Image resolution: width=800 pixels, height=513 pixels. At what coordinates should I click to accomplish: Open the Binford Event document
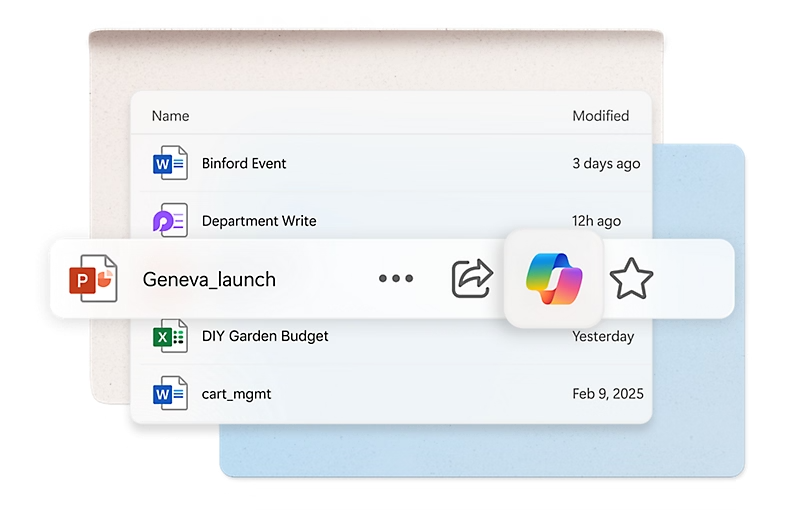(x=244, y=163)
